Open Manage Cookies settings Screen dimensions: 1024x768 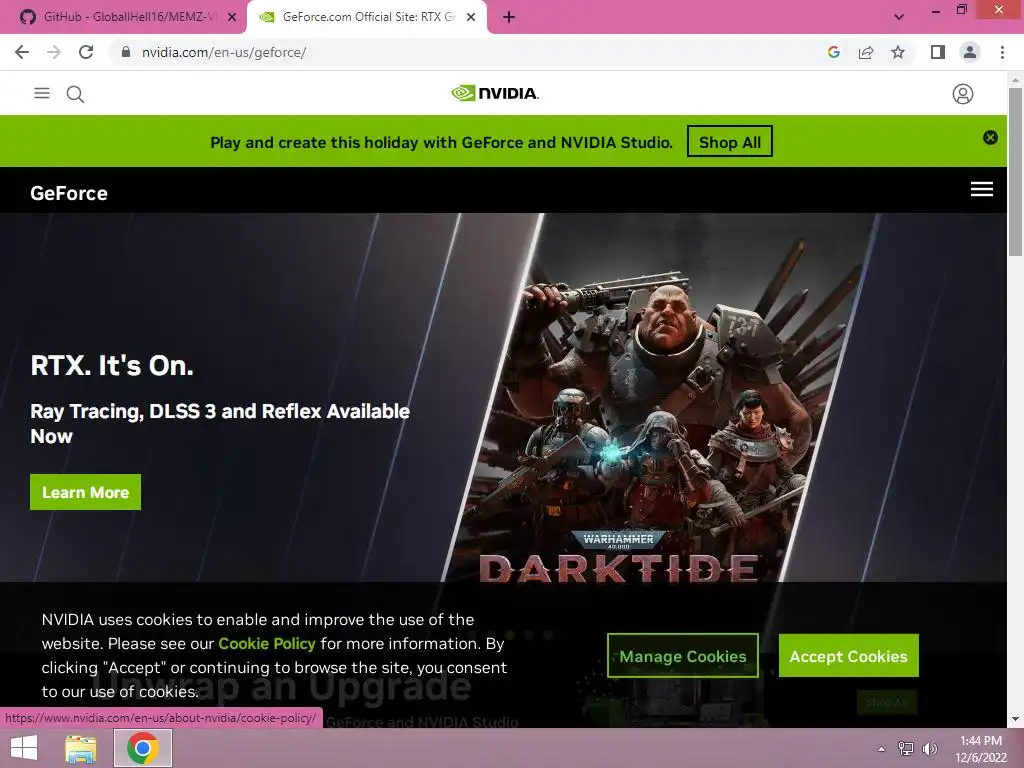tap(682, 656)
